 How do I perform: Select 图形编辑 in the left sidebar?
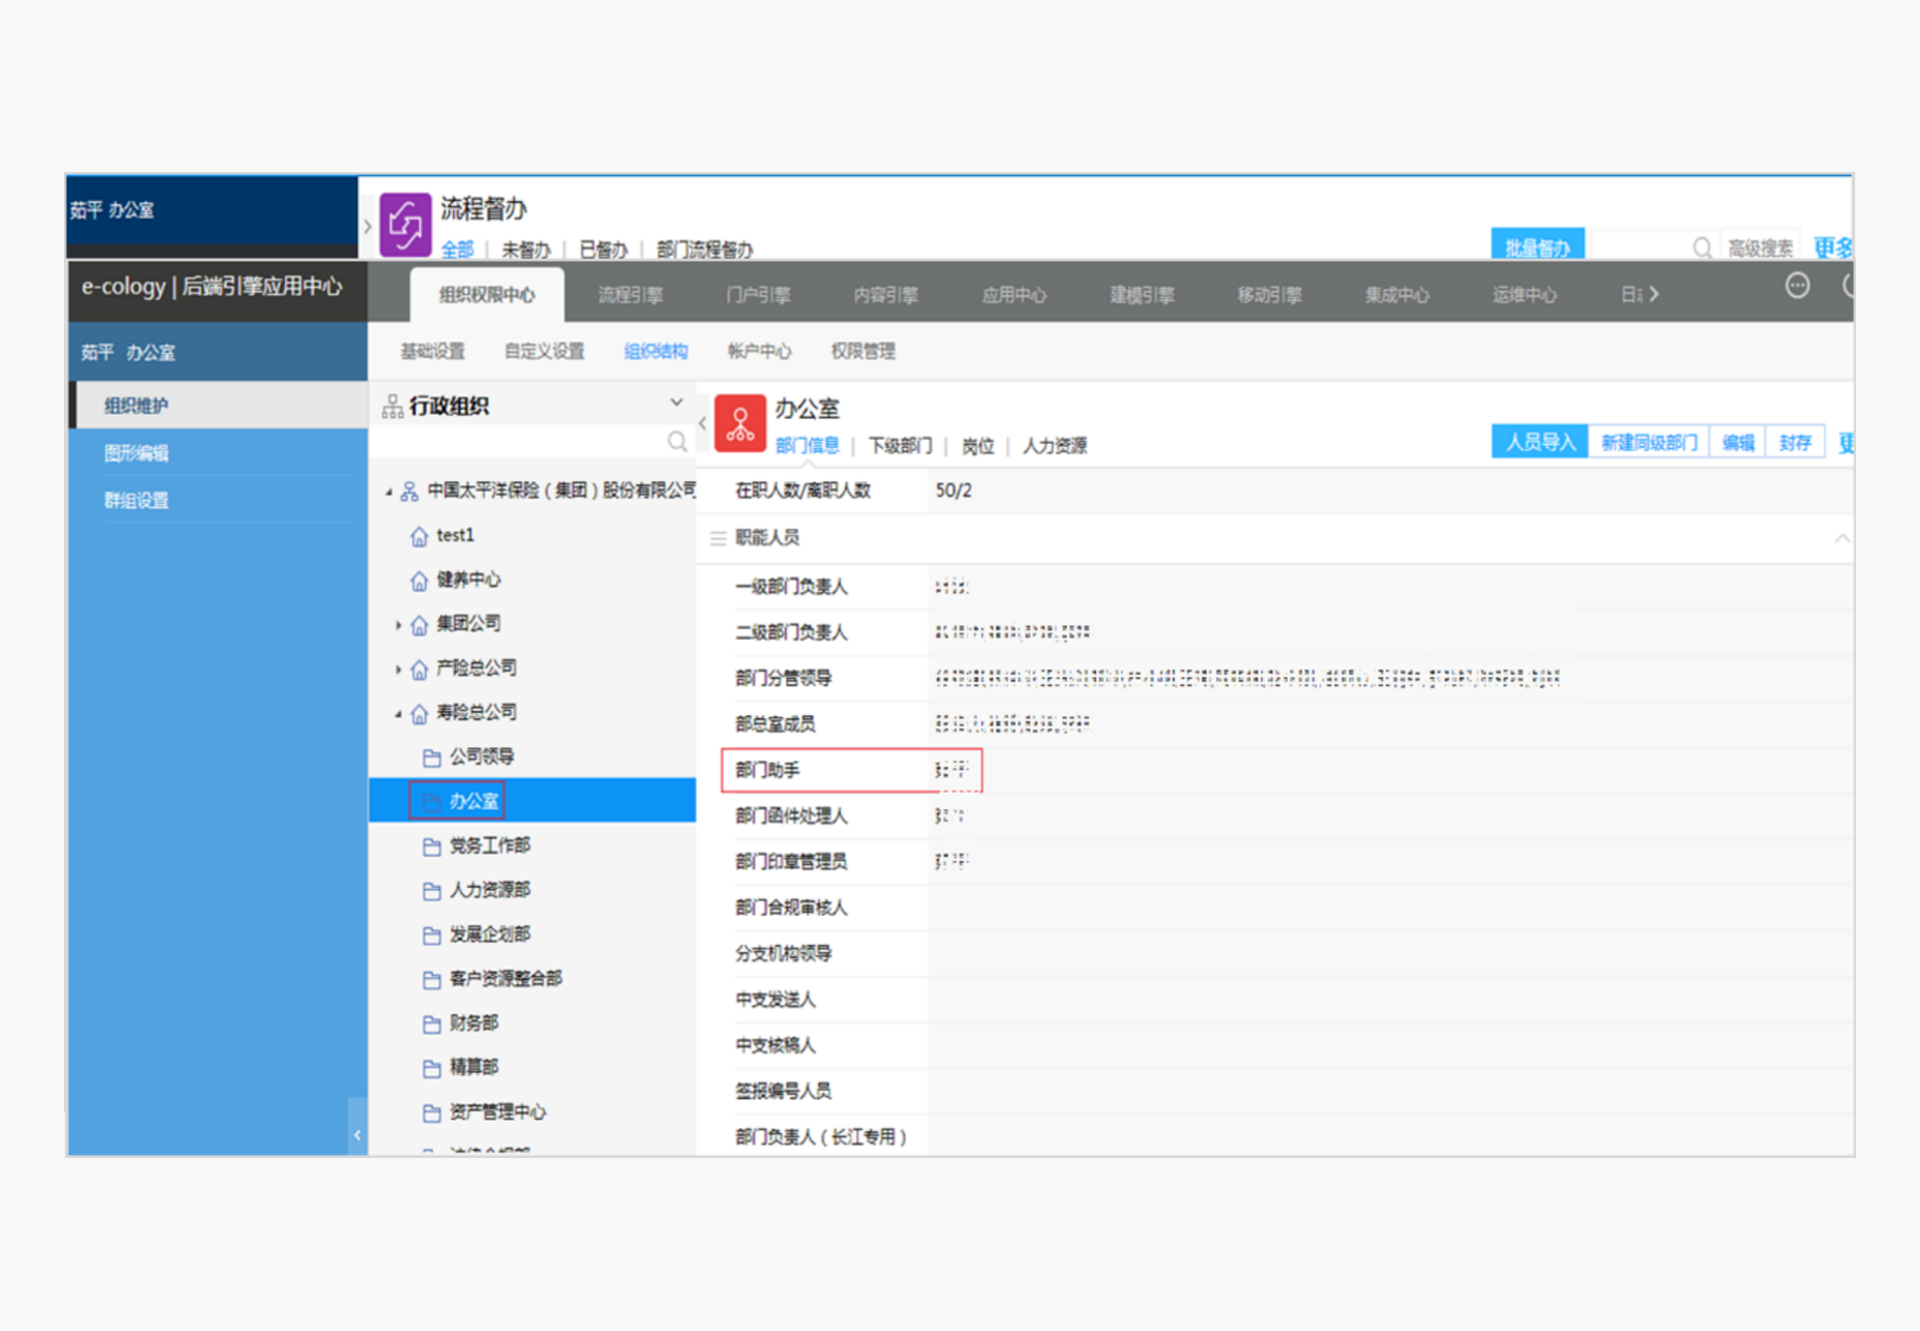click(137, 453)
